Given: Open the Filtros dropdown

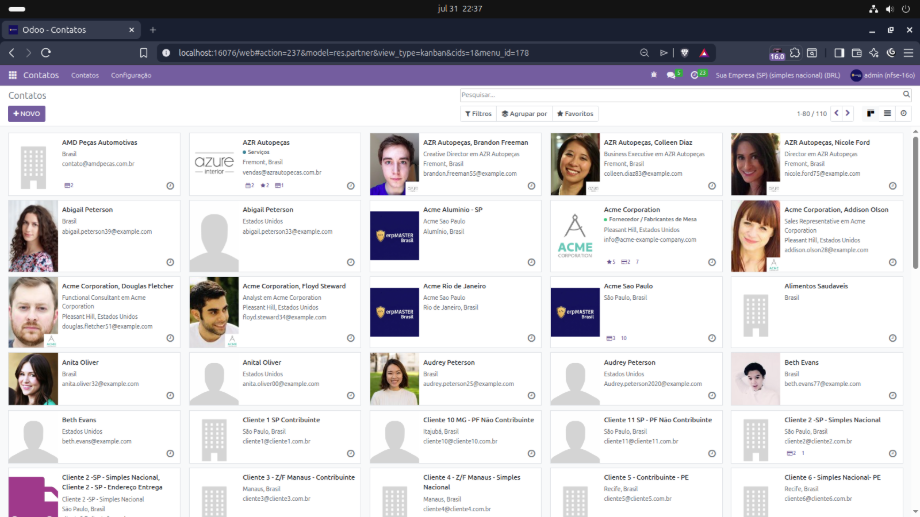Looking at the screenshot, I should click(479, 114).
